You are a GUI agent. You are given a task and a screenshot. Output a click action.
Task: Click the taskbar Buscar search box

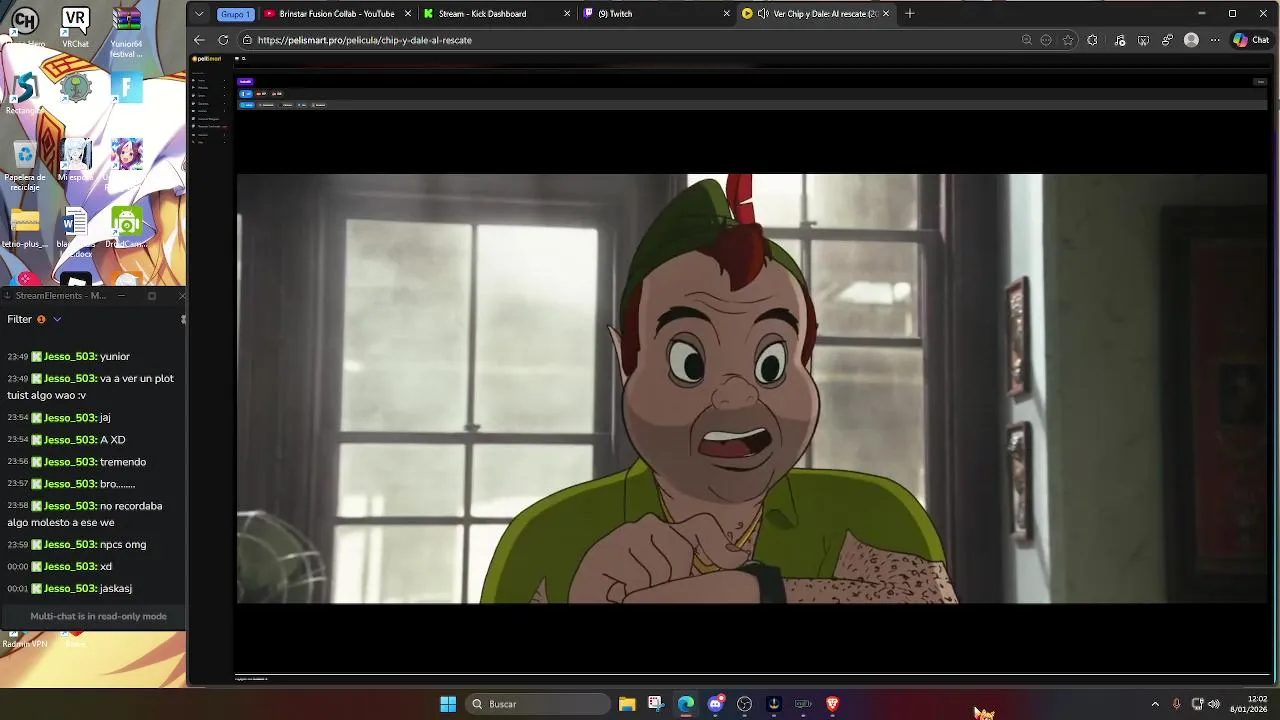(538, 704)
